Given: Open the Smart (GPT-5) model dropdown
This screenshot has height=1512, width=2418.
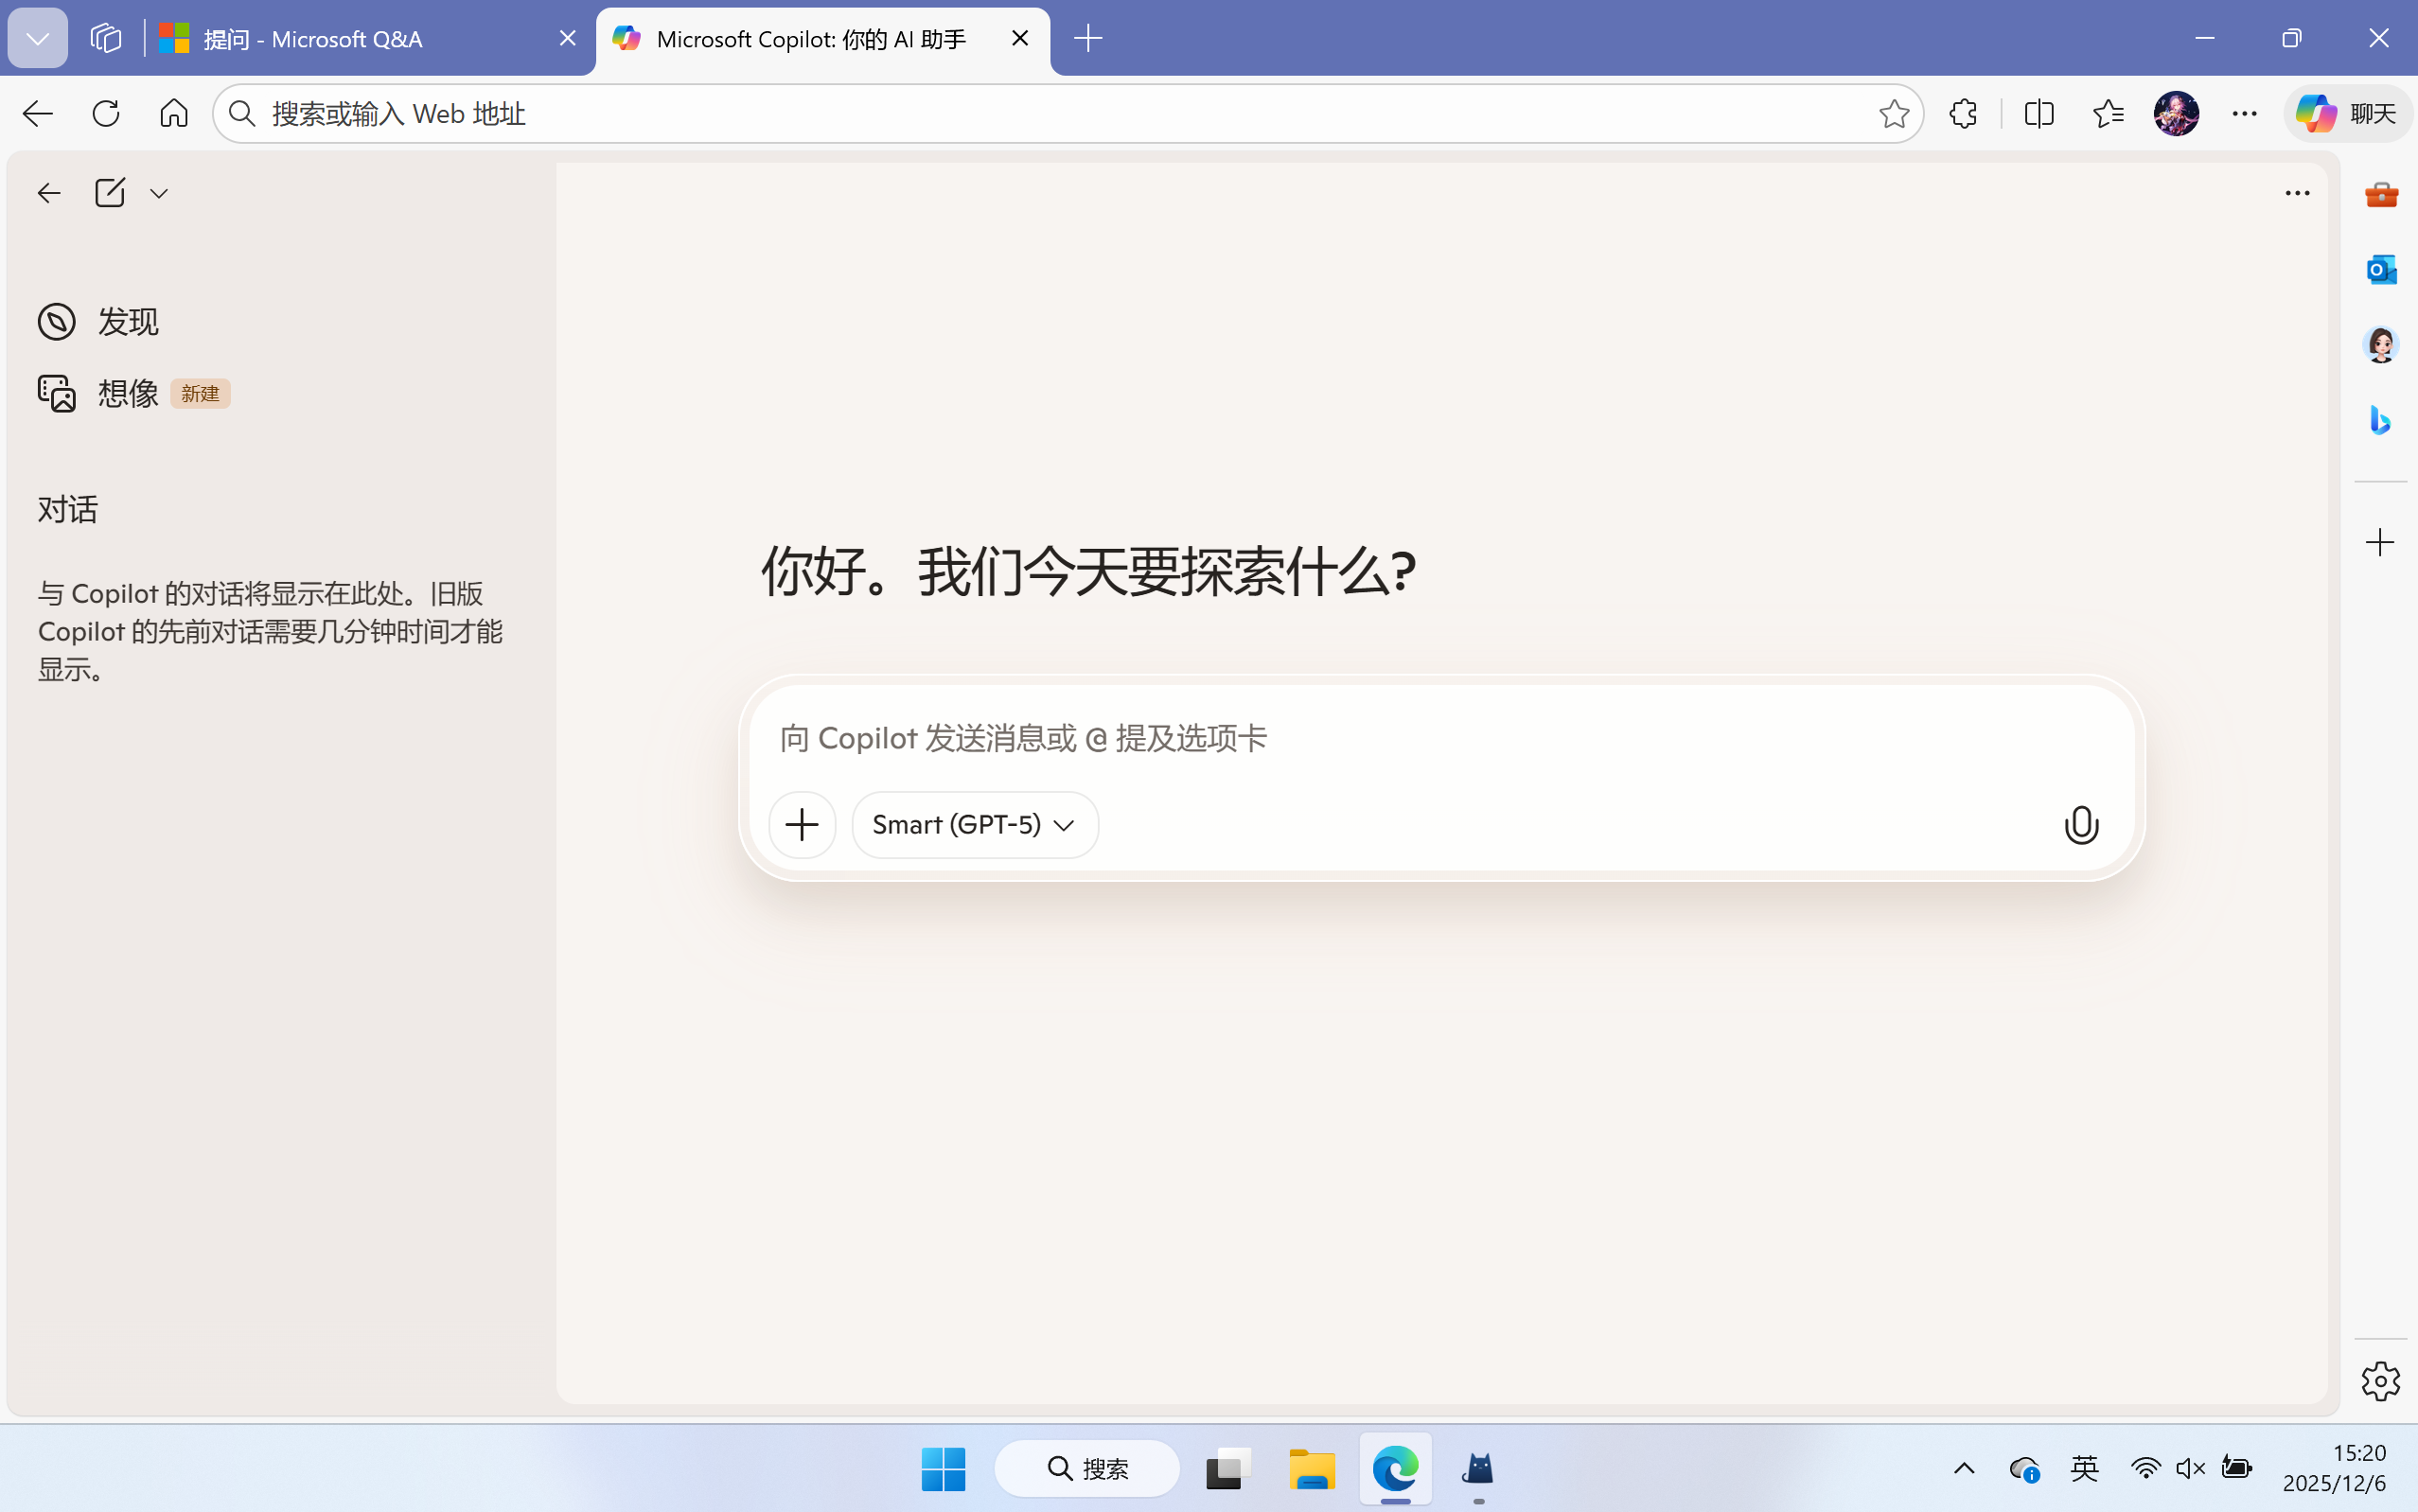Looking at the screenshot, I should [973, 824].
